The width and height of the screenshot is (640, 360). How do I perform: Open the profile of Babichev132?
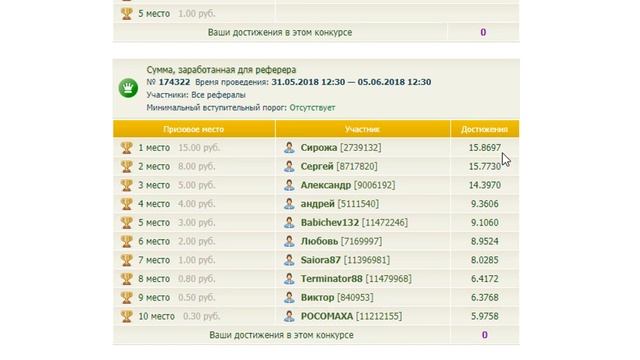coord(330,223)
